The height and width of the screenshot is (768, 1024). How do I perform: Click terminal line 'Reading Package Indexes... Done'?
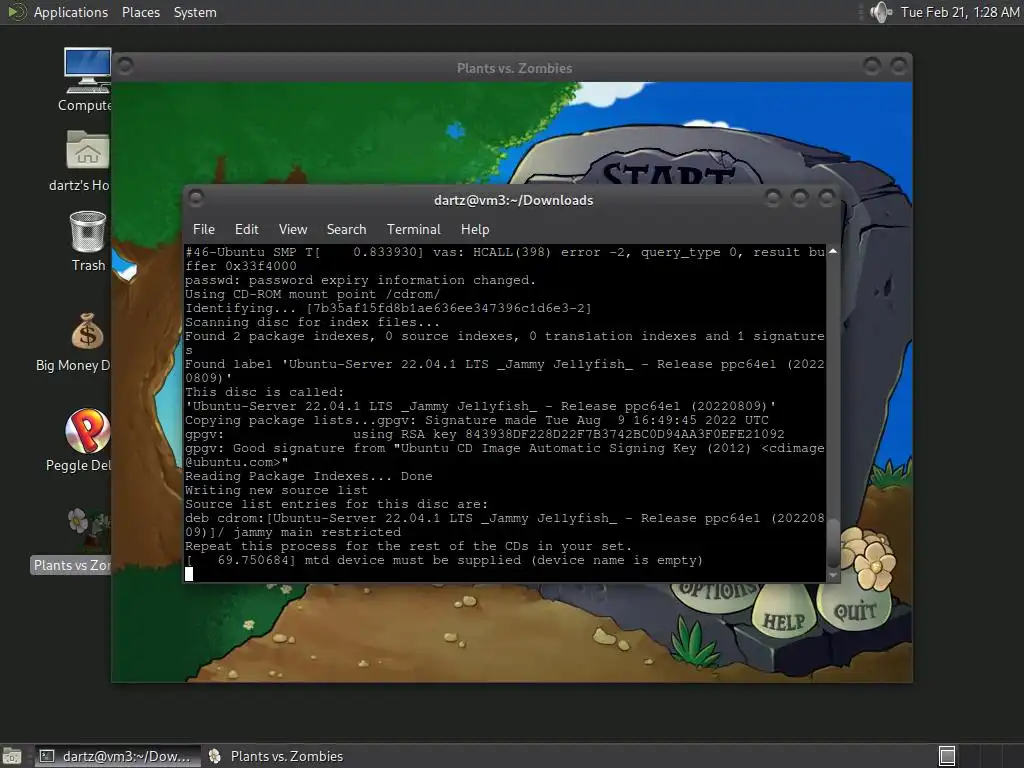click(308, 476)
